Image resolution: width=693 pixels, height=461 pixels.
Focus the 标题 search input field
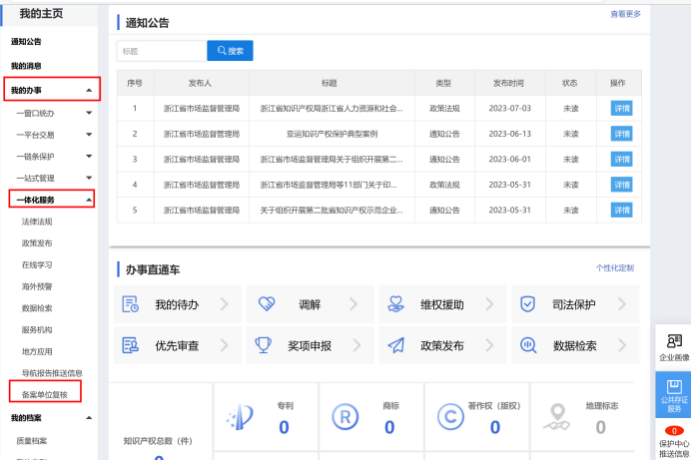(162, 51)
